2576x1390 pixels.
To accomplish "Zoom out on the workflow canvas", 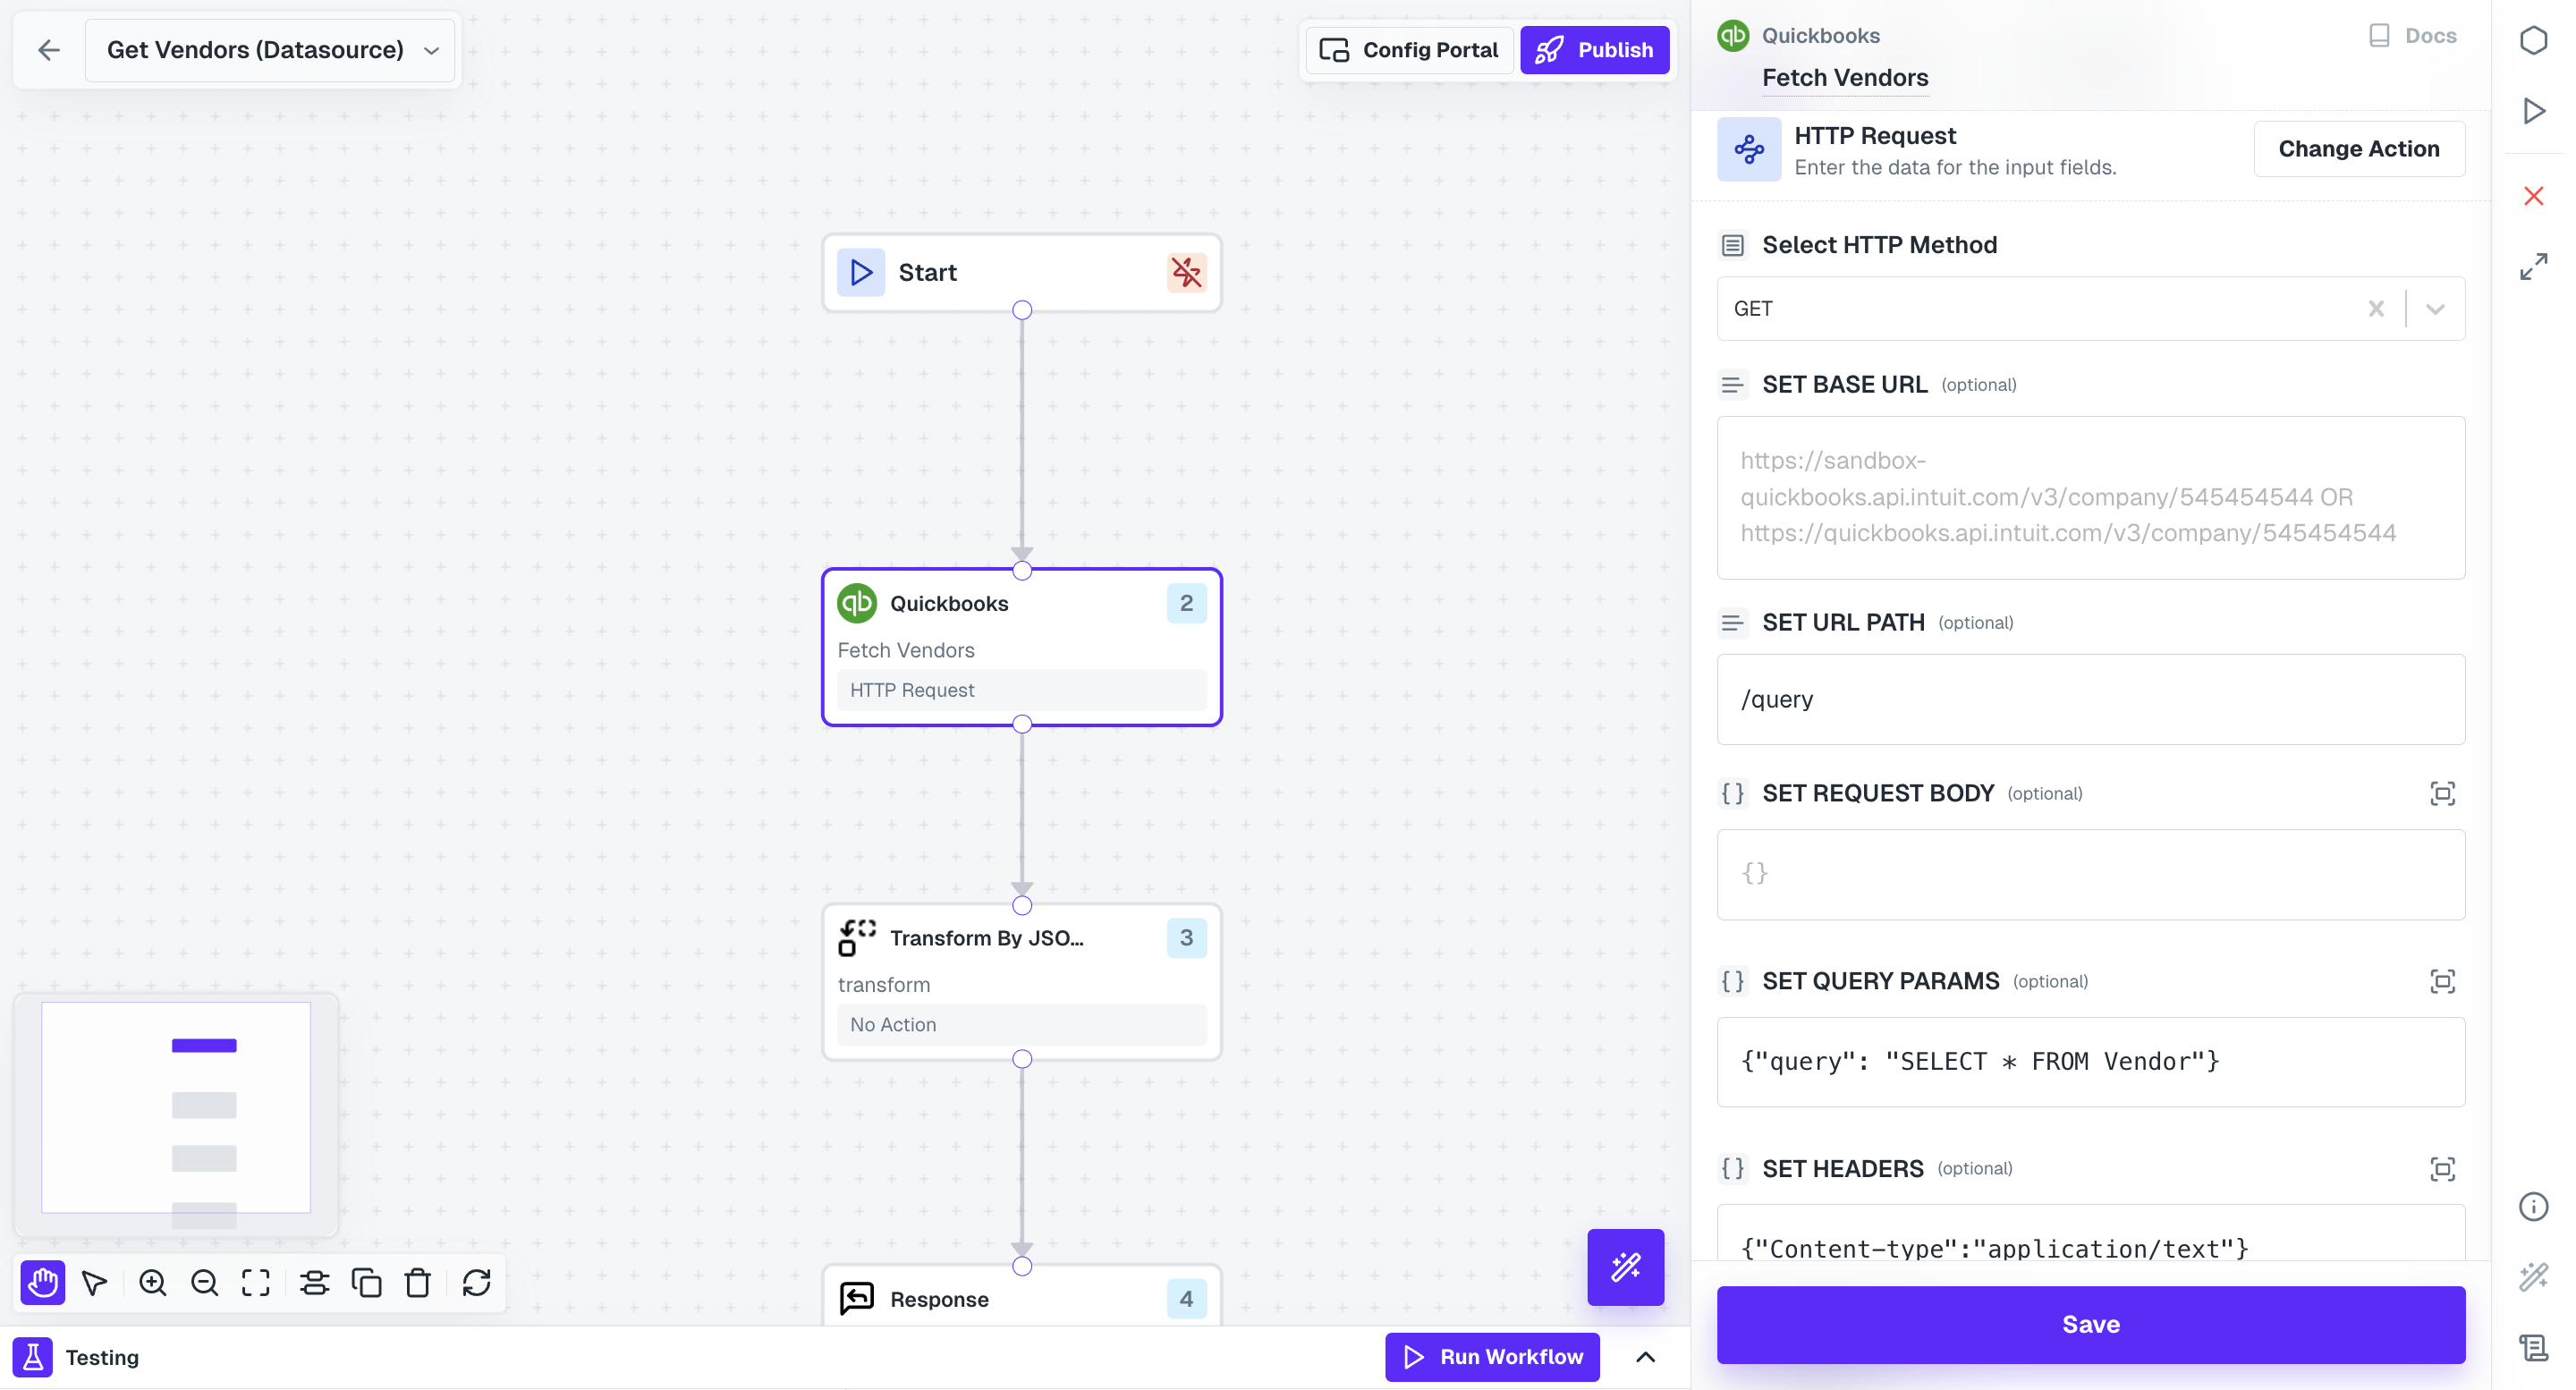I will coord(204,1283).
